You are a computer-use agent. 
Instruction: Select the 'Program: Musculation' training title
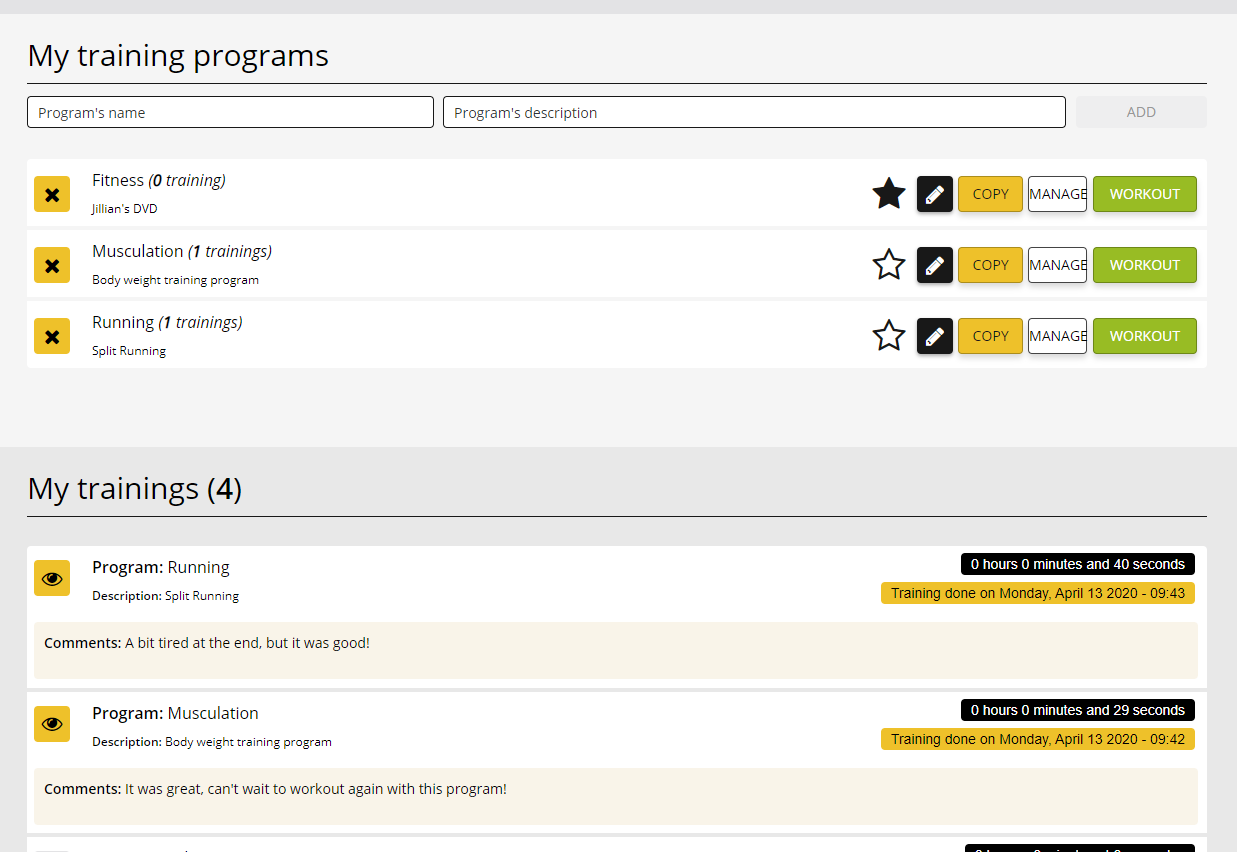(175, 713)
